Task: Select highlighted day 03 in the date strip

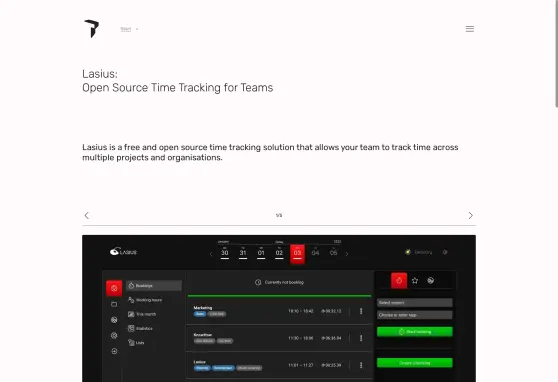Action: pos(297,254)
